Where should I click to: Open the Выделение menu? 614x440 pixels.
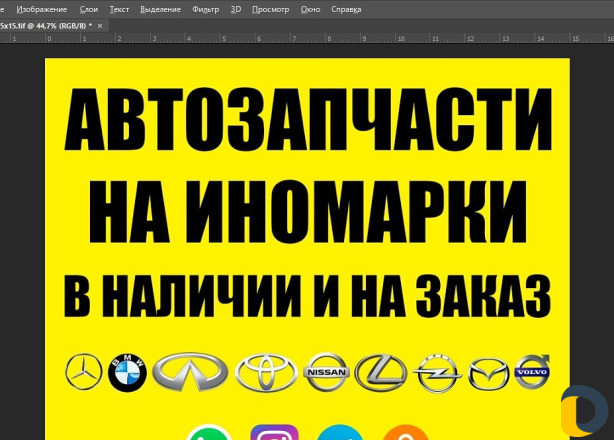161,9
